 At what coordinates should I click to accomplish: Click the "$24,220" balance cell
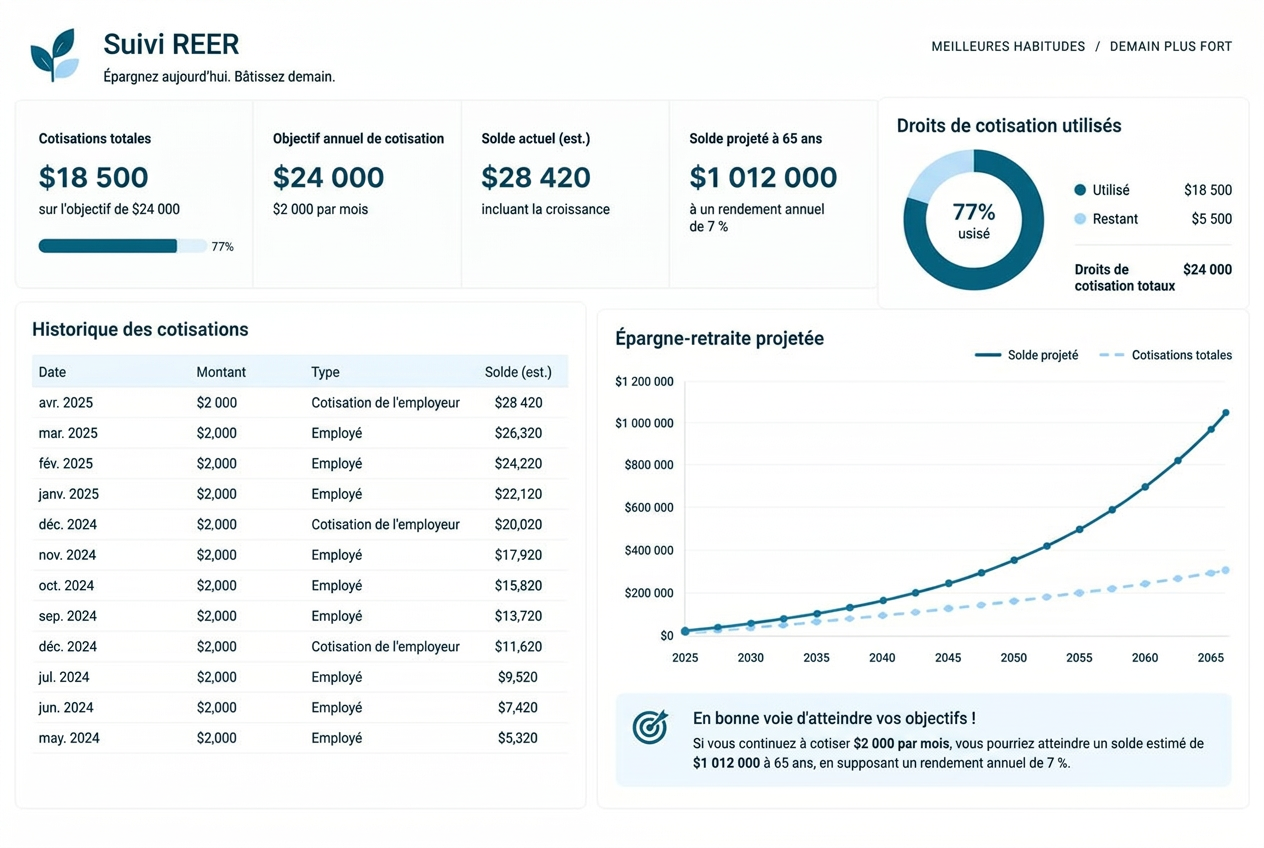[518, 464]
